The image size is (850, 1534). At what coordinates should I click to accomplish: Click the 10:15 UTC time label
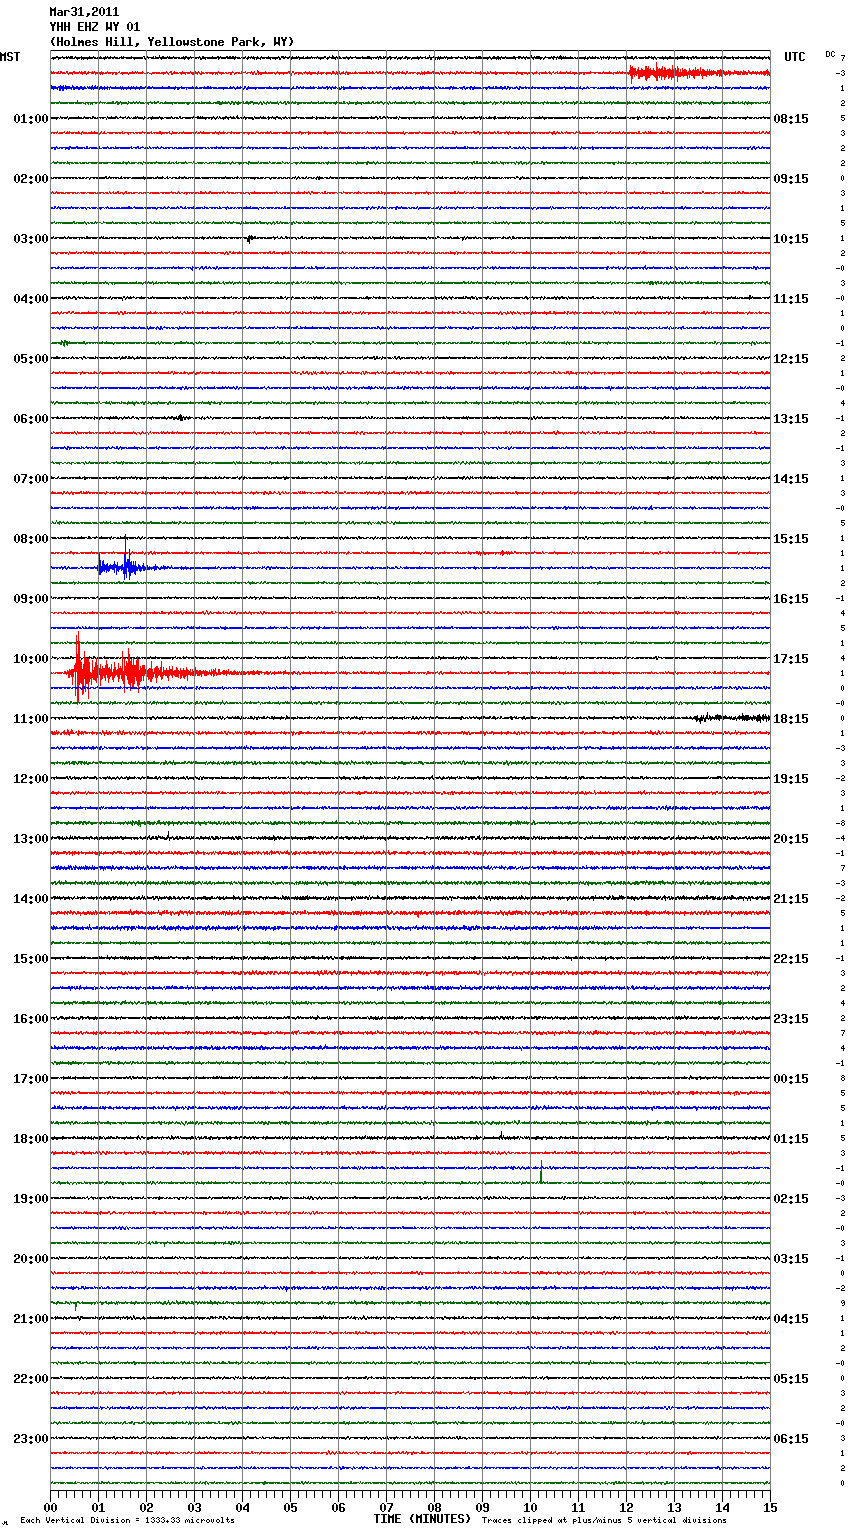791,239
